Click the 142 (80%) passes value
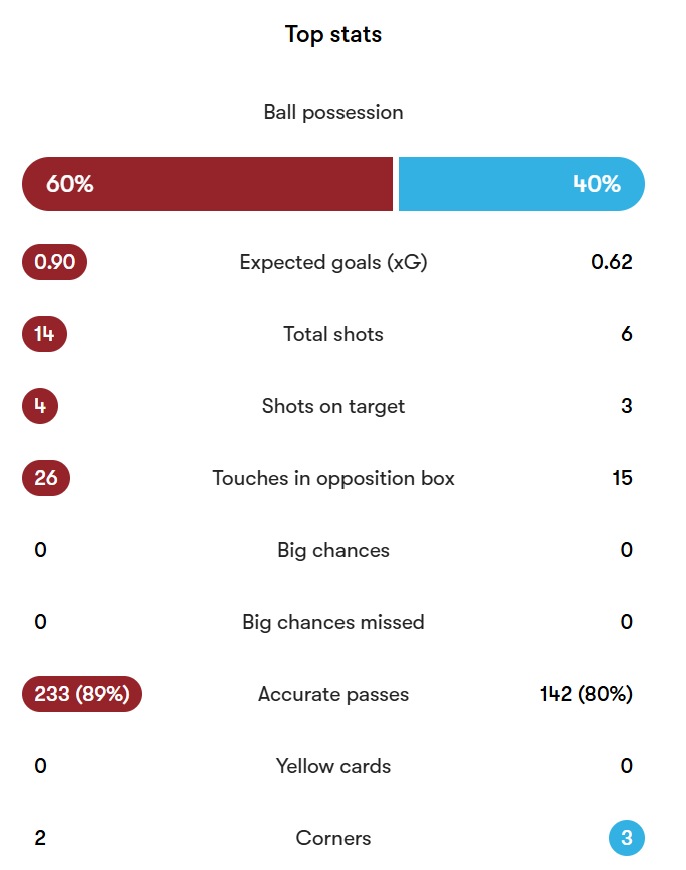This screenshot has width=686, height=870. [586, 694]
